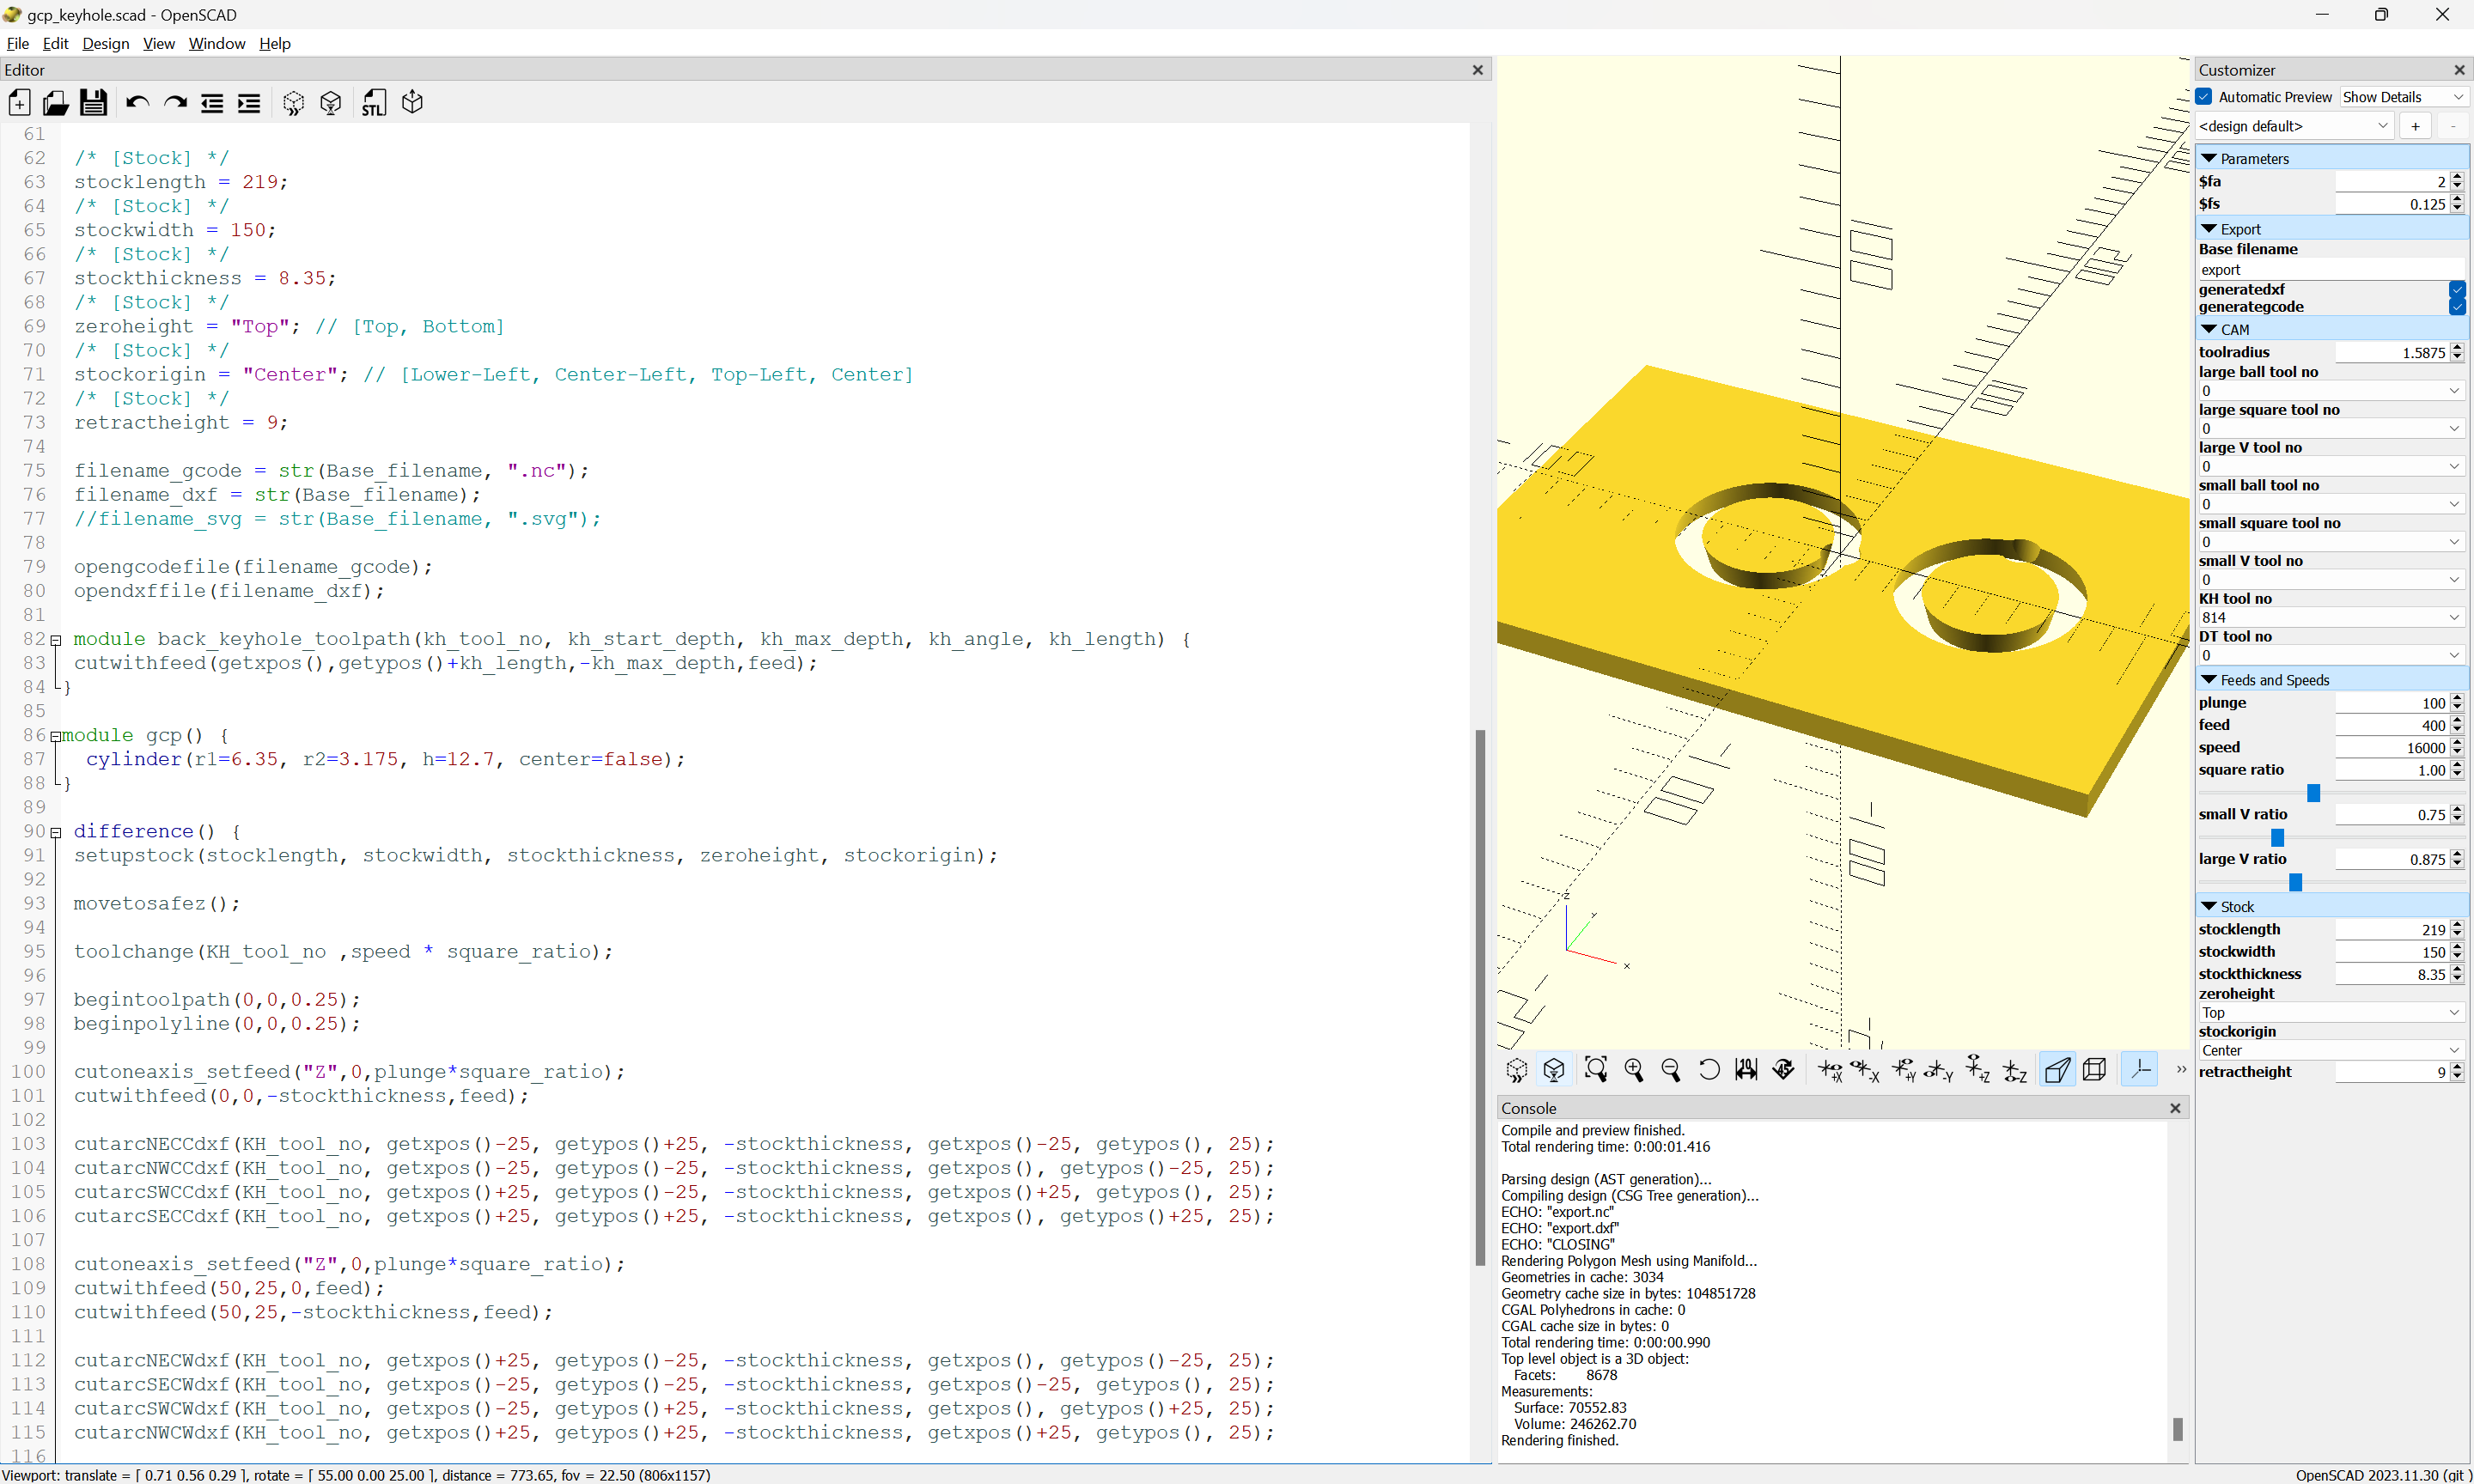Collapse the Feeds and Speeds section
Viewport: 2474px width, 1484px height.
(x=2209, y=680)
